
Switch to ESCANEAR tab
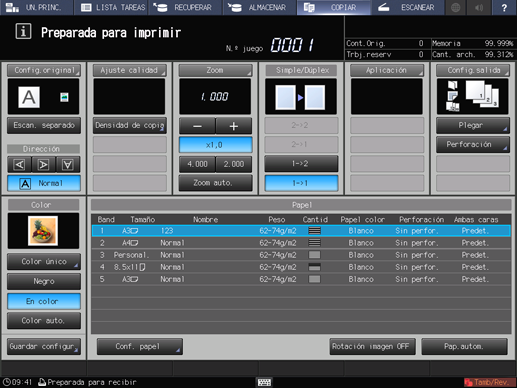(408, 7)
